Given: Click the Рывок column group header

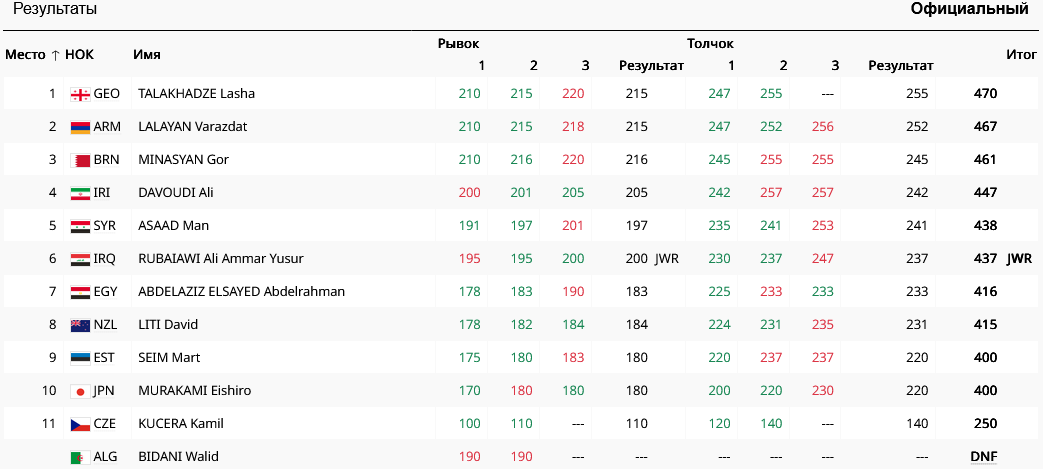Looking at the screenshot, I should 459,44.
